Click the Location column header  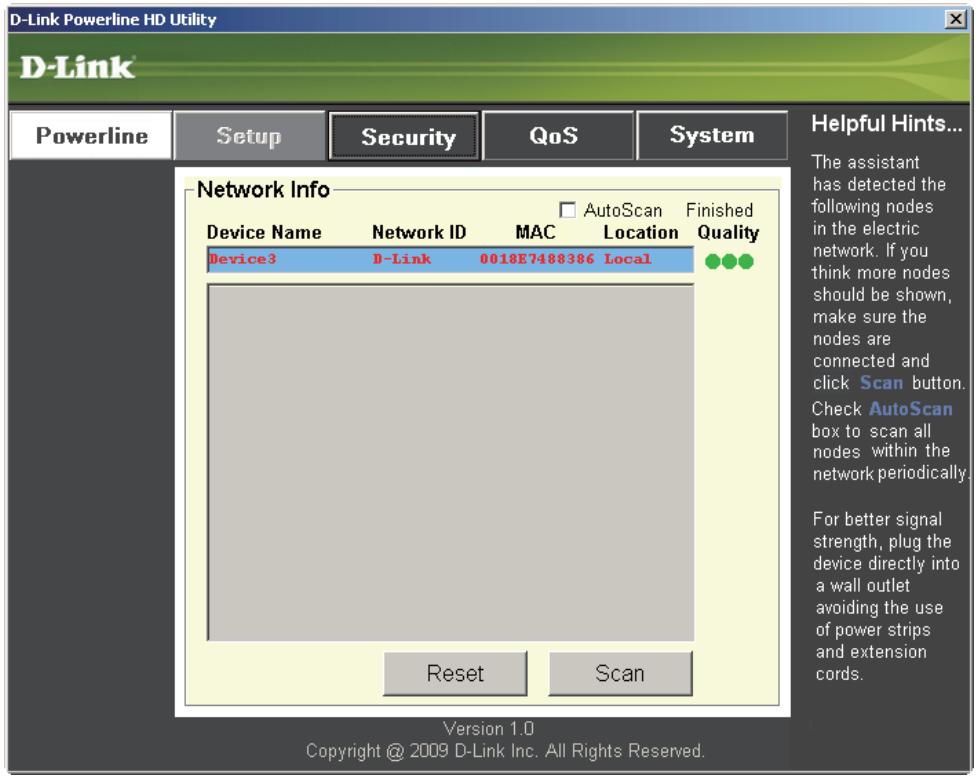click(640, 232)
